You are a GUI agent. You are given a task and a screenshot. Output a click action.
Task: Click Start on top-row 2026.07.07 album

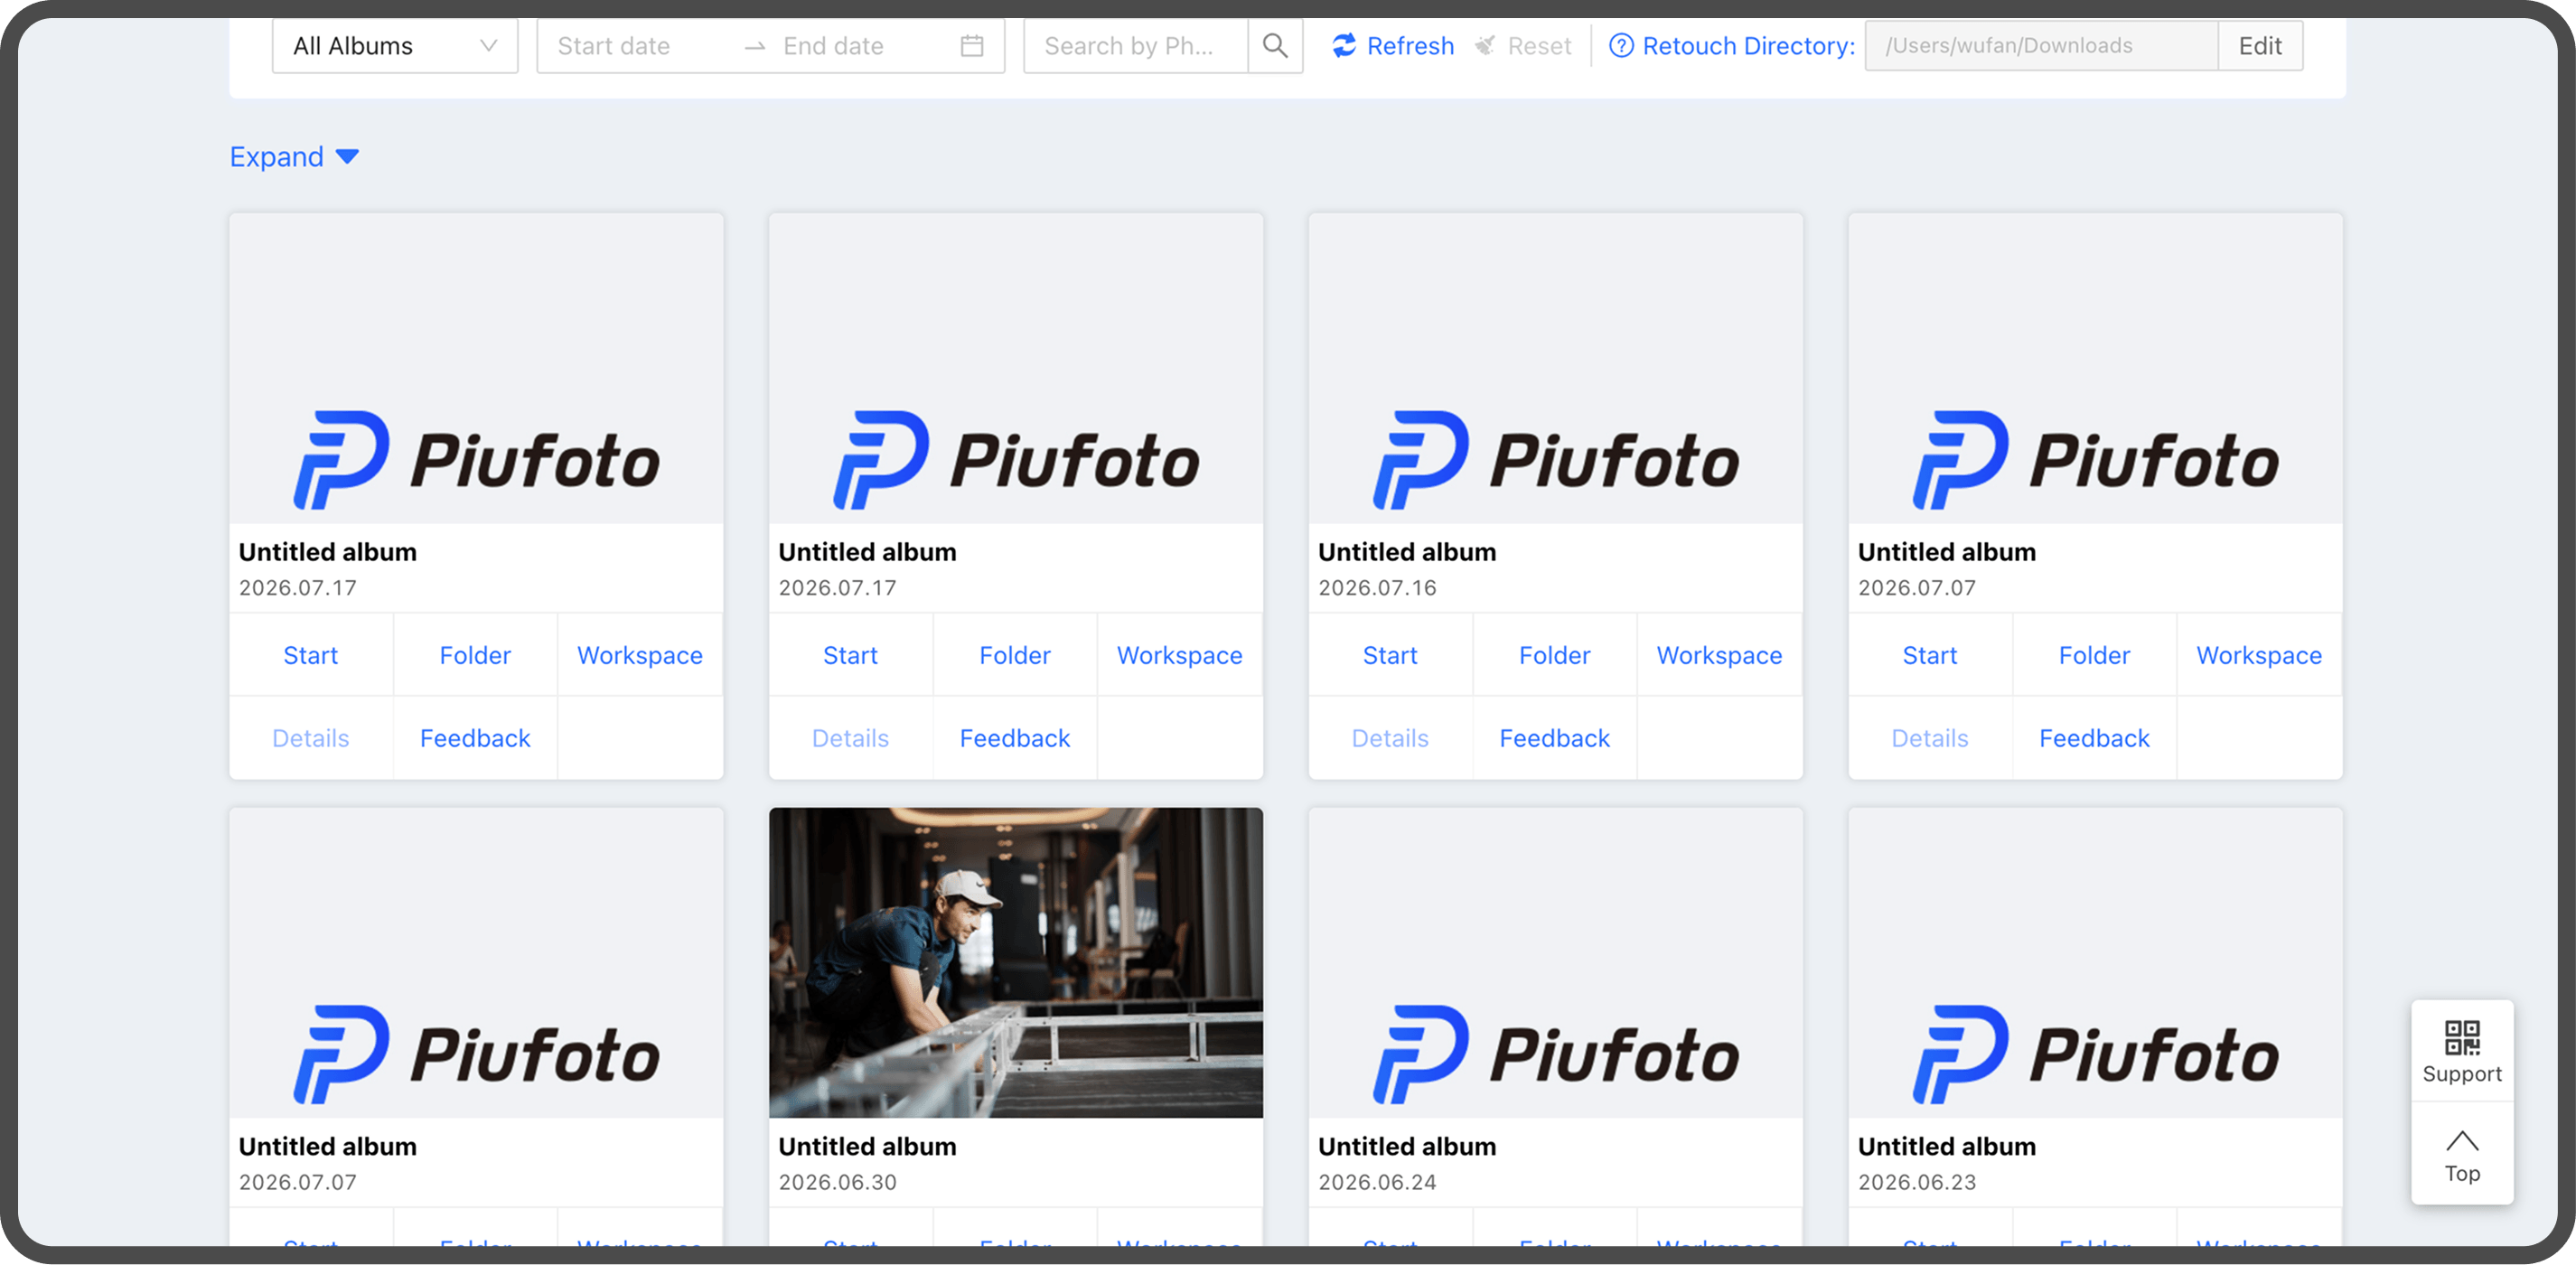[1931, 655]
